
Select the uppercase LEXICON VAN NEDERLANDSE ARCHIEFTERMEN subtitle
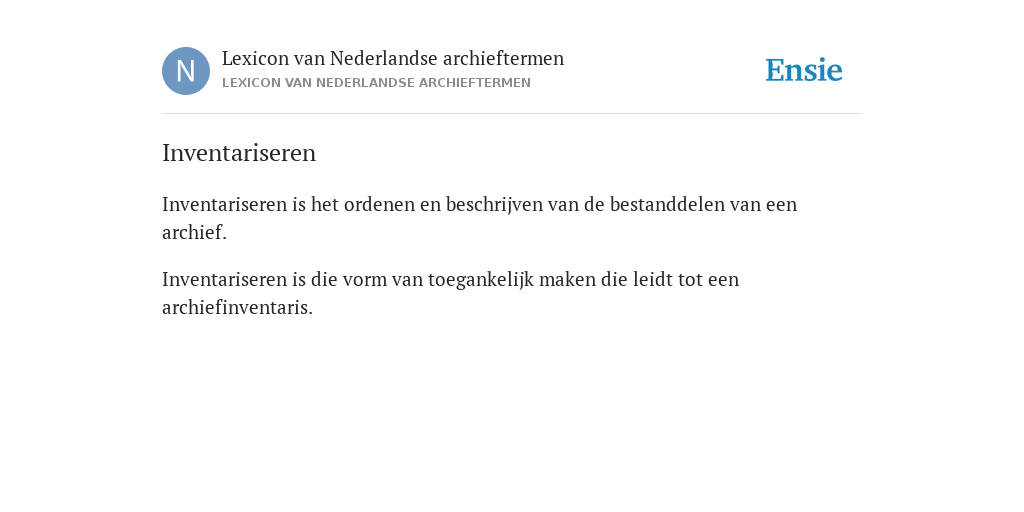pyautogui.click(x=376, y=83)
